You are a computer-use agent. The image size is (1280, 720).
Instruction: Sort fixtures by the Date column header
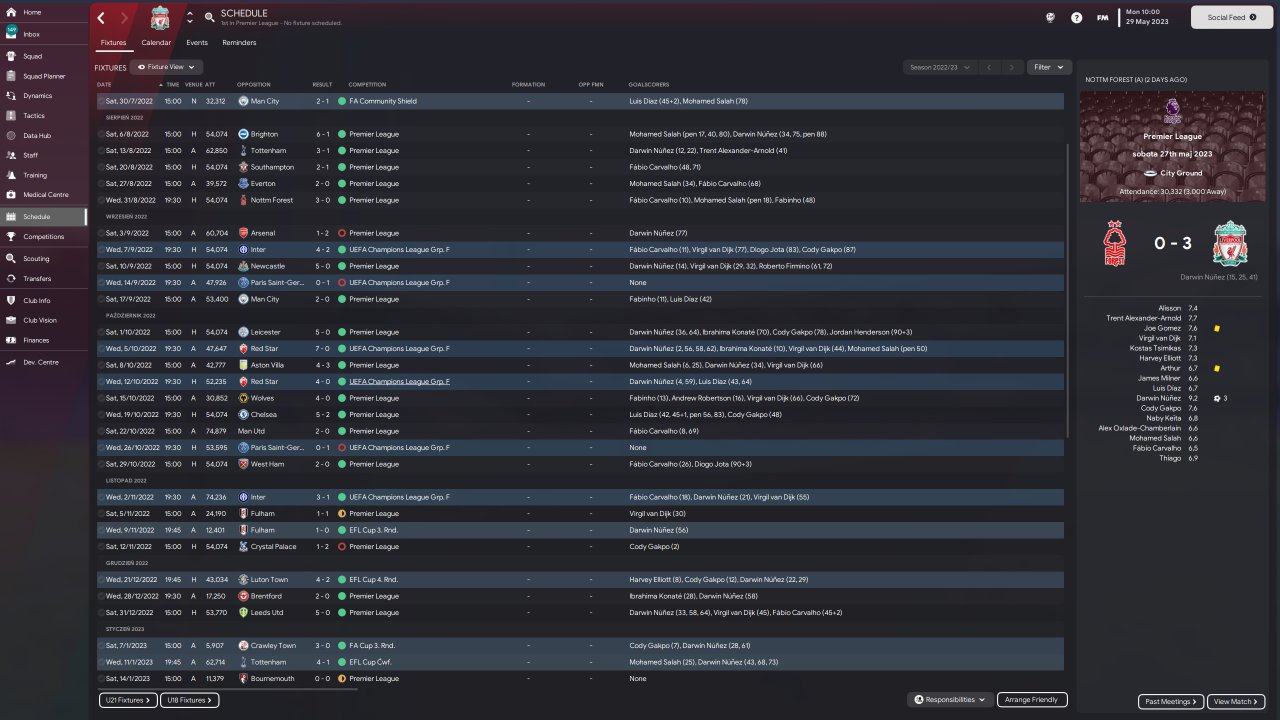pyautogui.click(x=104, y=84)
